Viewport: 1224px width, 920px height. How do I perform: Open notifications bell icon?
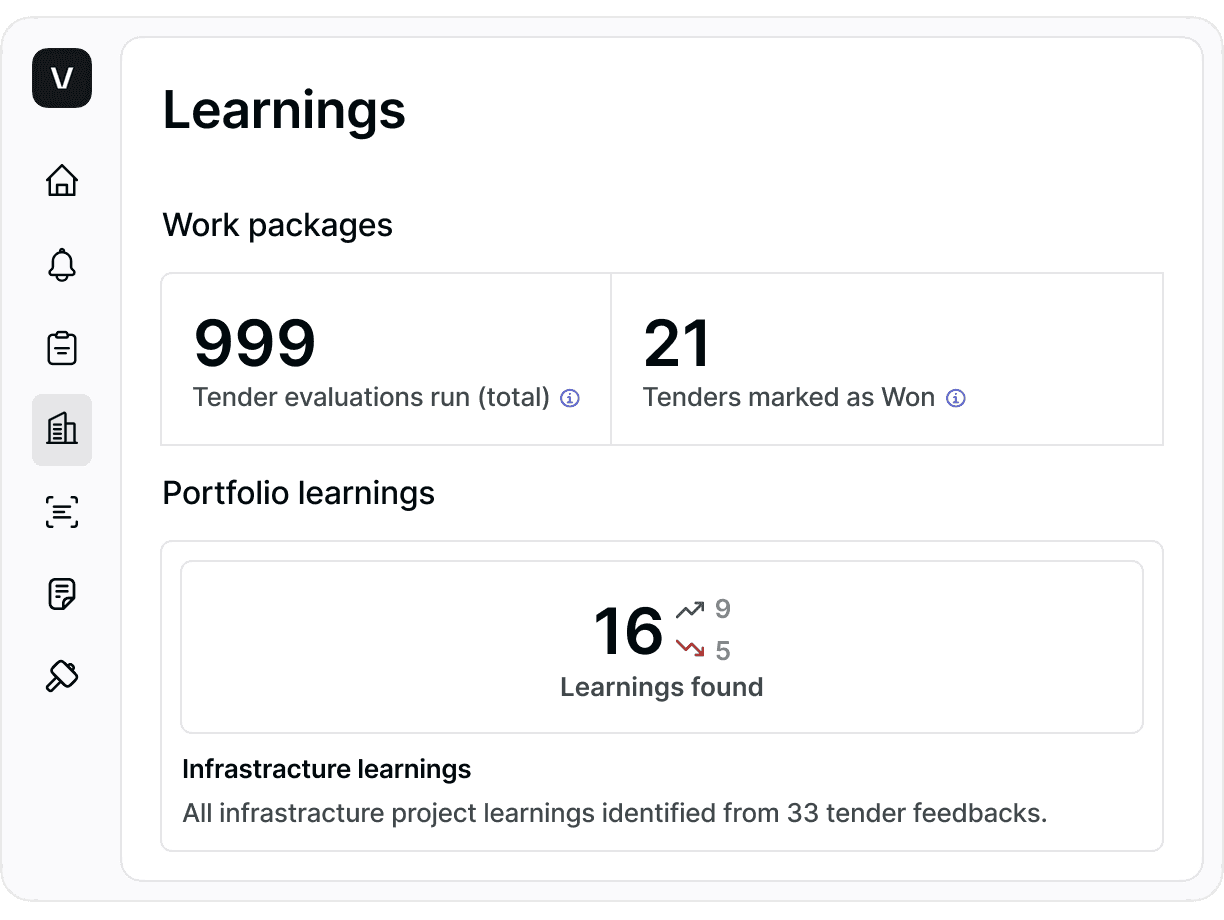(x=62, y=264)
